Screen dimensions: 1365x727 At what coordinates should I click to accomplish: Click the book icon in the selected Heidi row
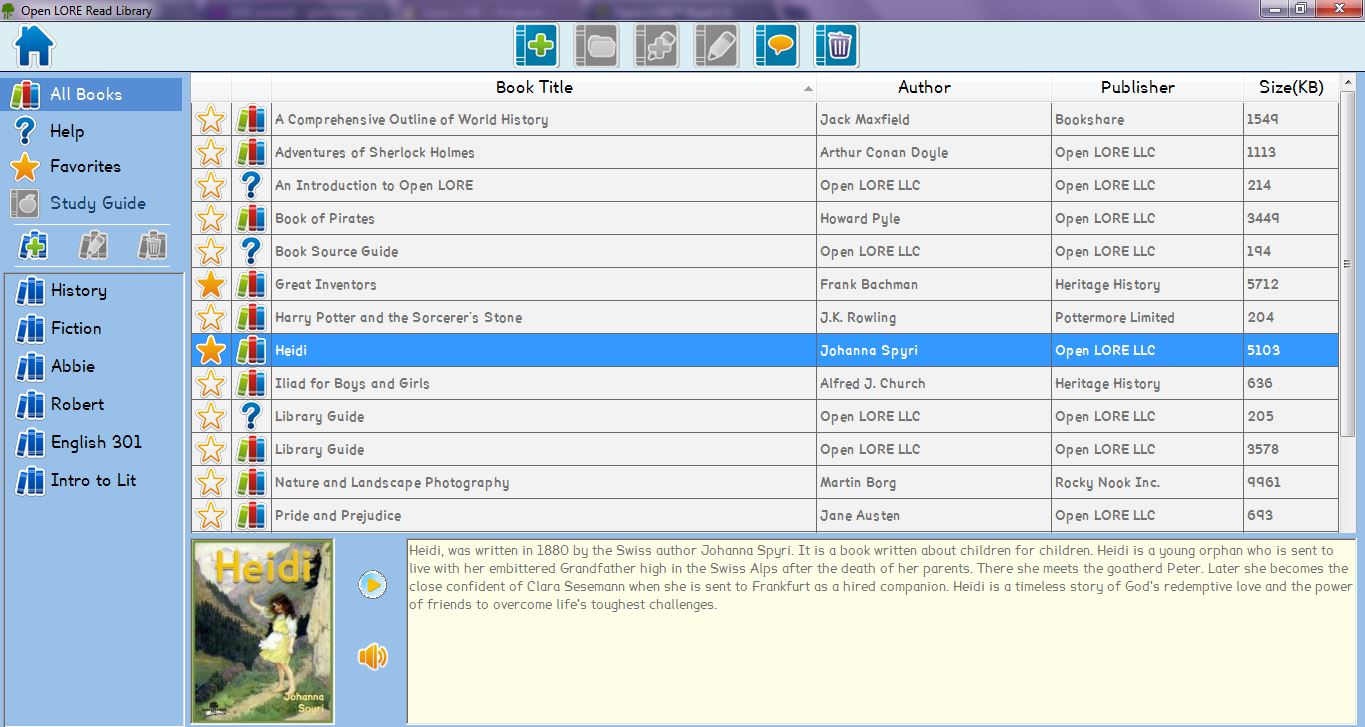pyautogui.click(x=251, y=350)
